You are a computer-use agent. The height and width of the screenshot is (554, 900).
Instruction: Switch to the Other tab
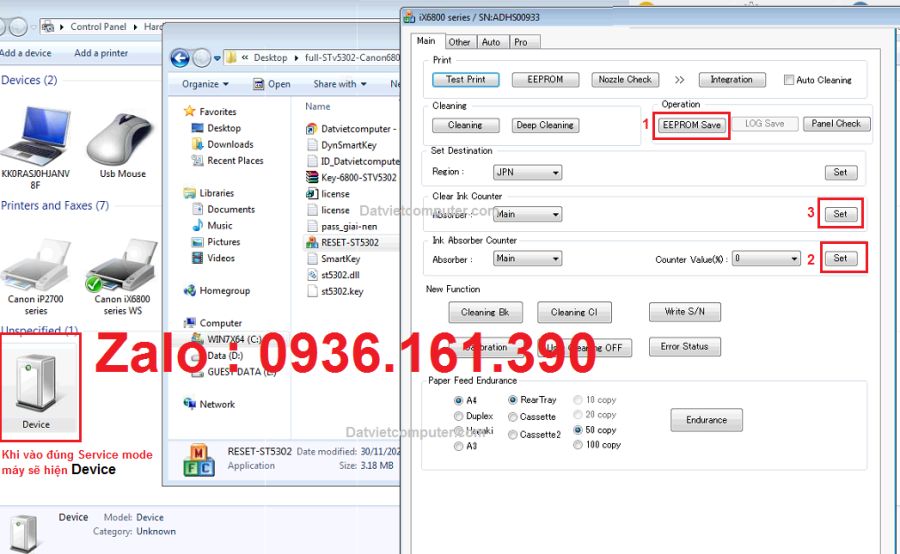point(459,42)
